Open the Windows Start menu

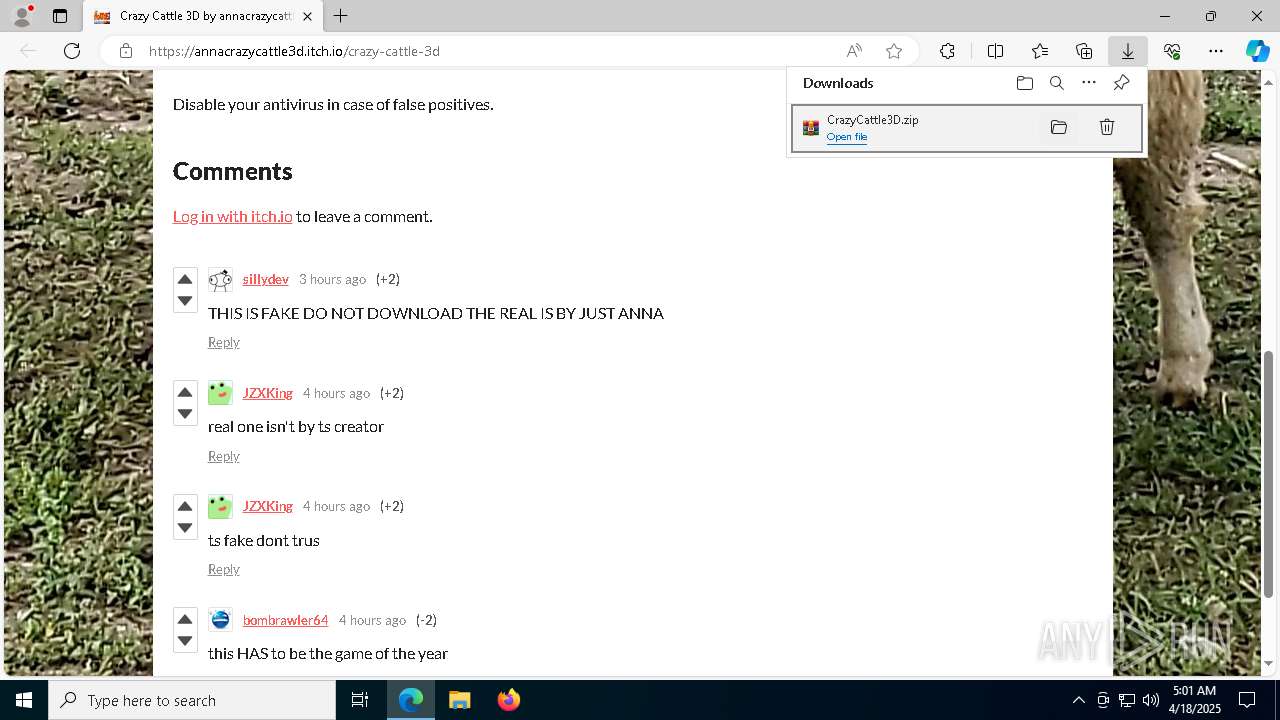point(24,700)
